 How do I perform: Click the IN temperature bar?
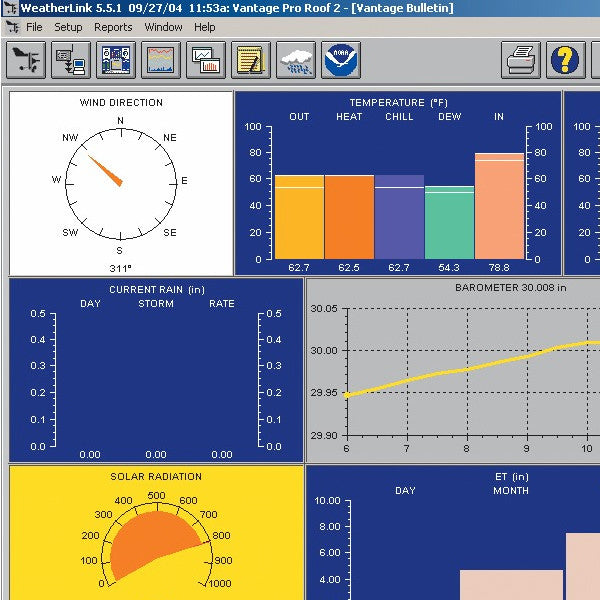point(499,206)
